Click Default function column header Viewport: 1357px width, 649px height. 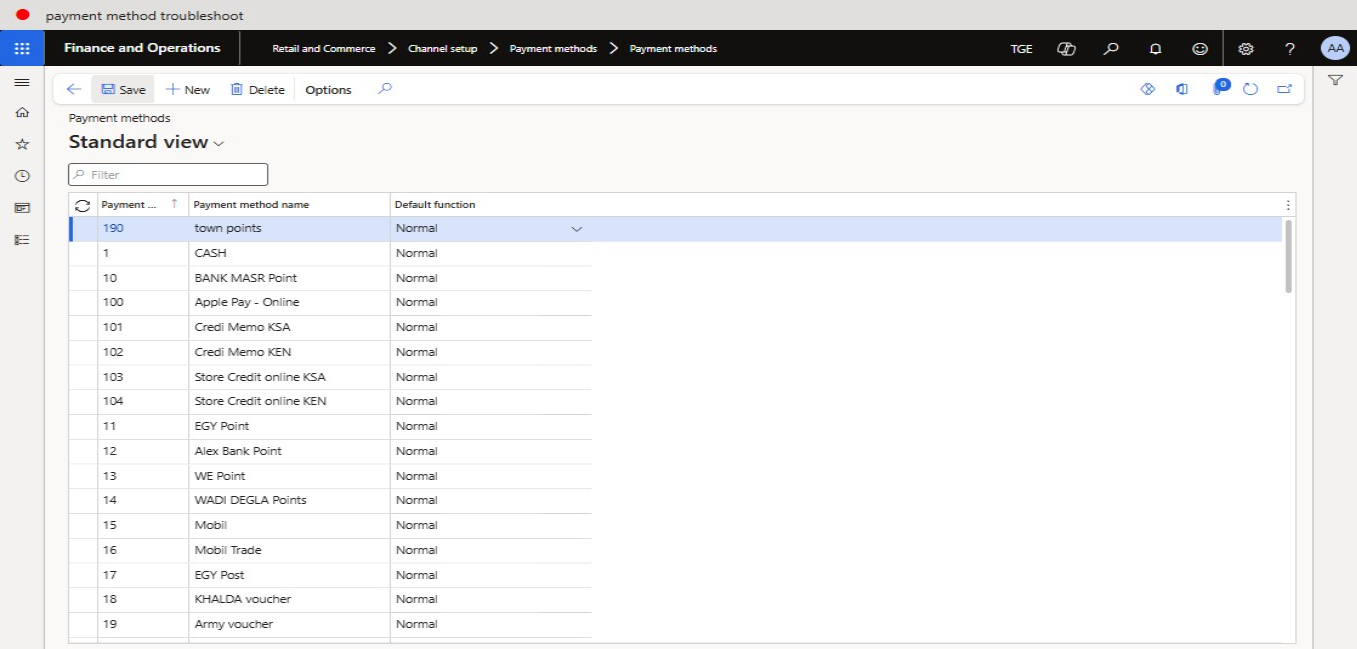435,204
